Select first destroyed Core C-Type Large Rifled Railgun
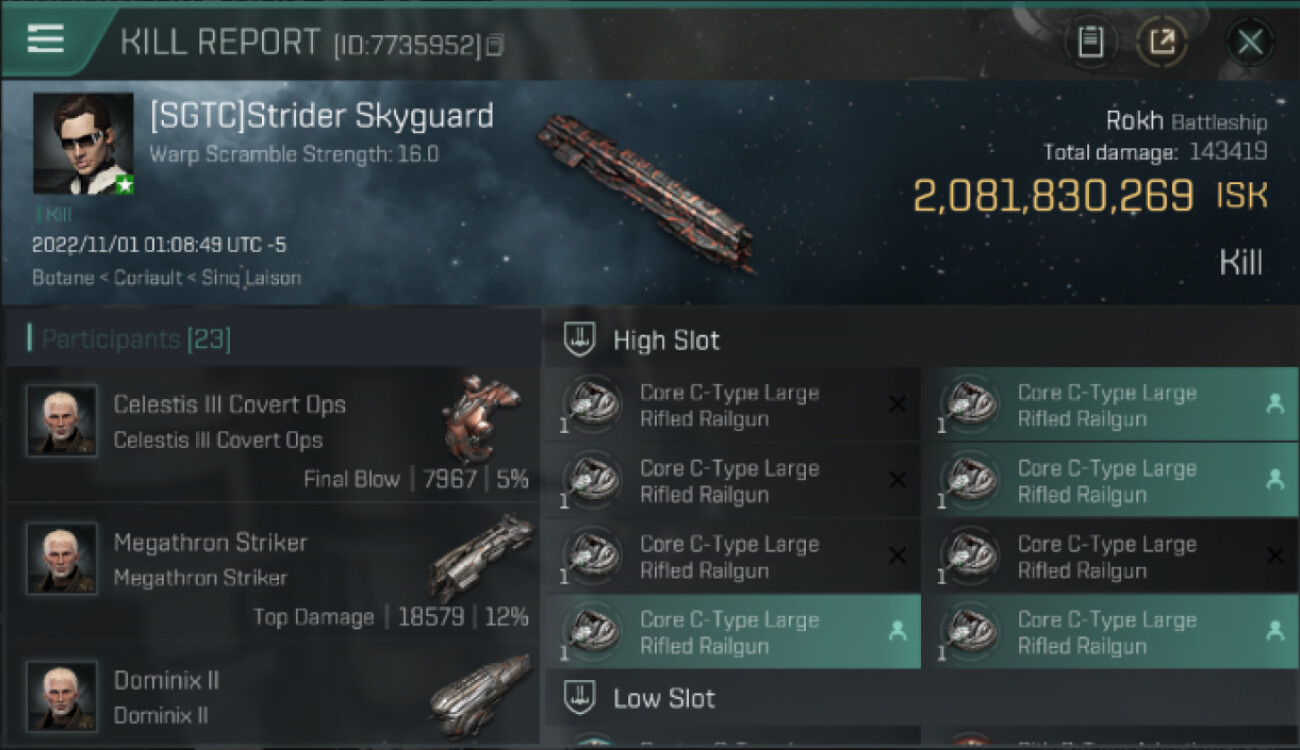The image size is (1300, 750). (x=733, y=405)
